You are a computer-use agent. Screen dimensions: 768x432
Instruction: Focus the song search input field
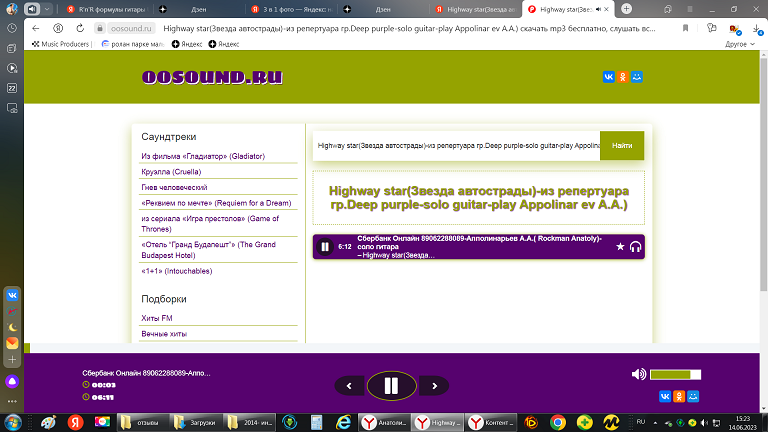[x=456, y=145]
